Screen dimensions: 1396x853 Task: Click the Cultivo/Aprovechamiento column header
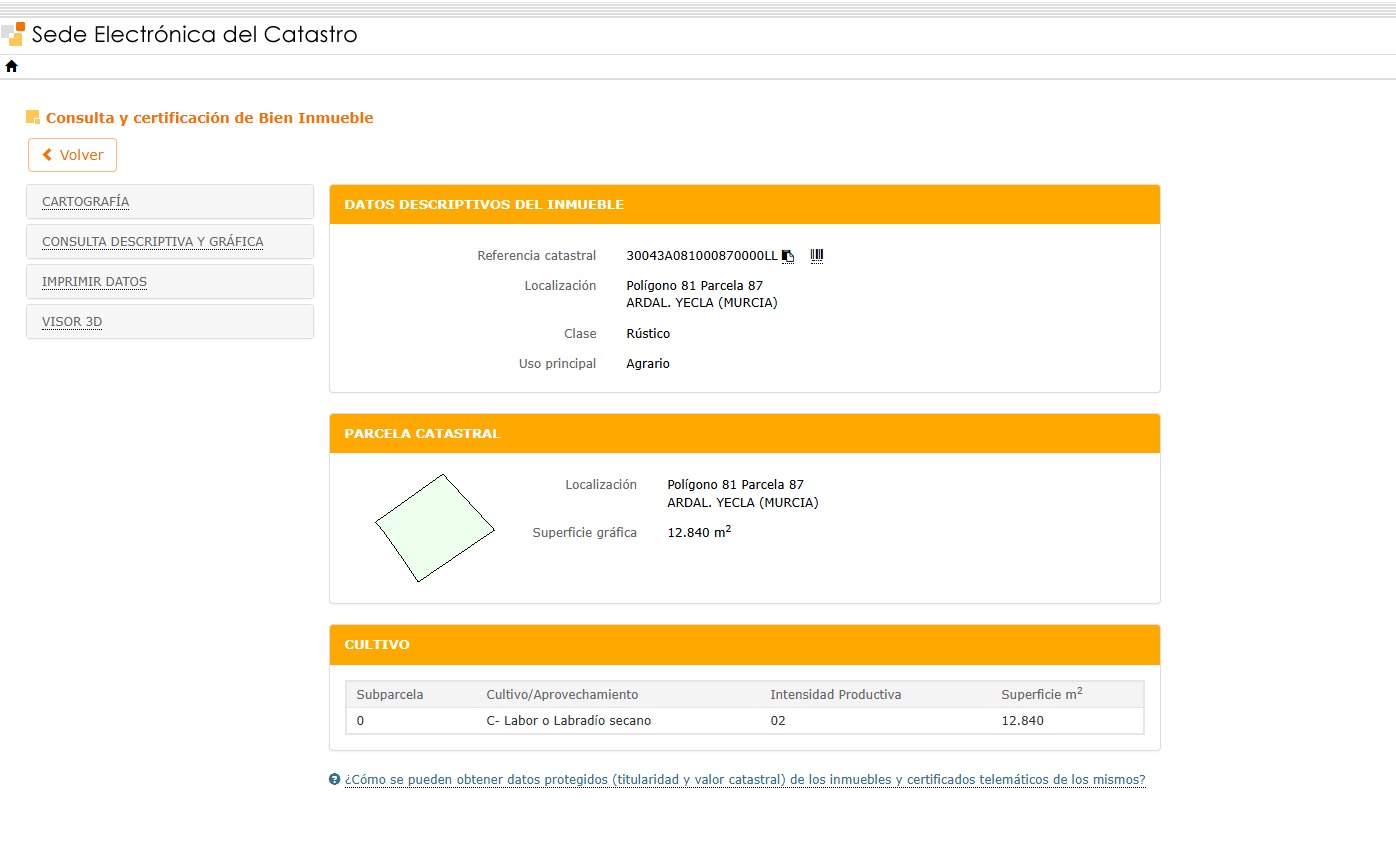[562, 694]
